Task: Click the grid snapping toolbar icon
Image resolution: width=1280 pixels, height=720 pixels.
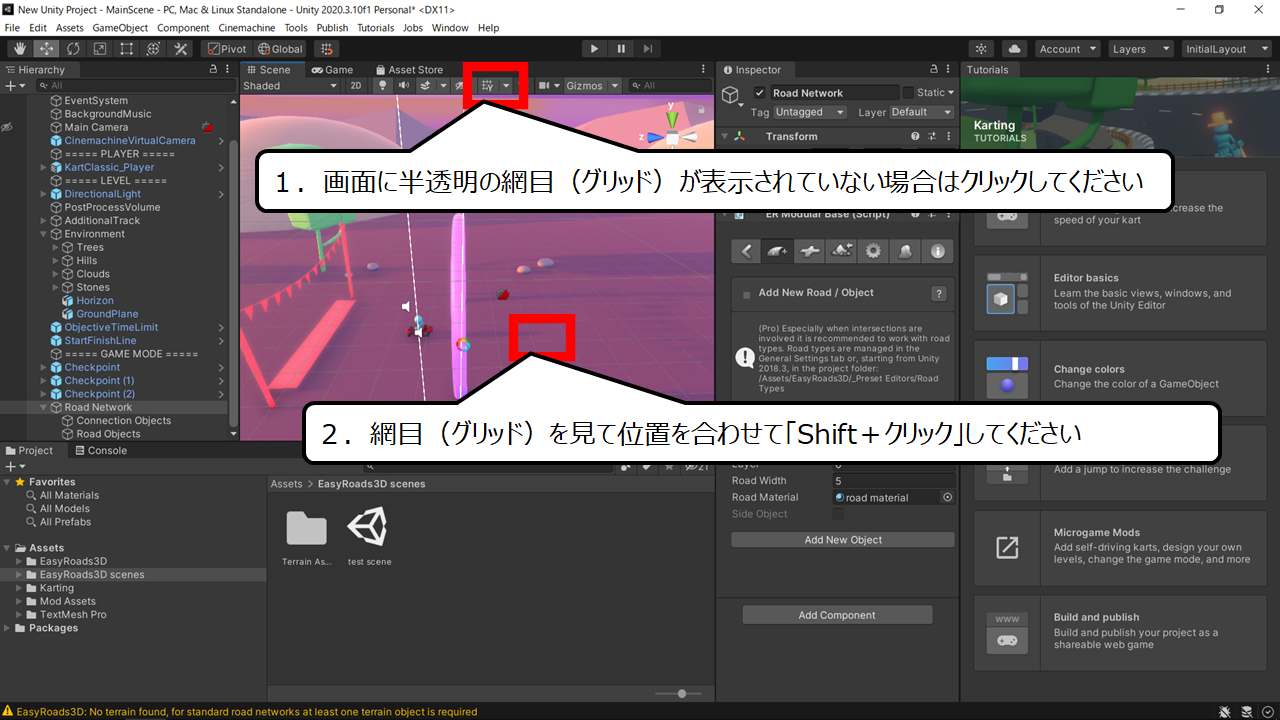Action: [x=326, y=48]
